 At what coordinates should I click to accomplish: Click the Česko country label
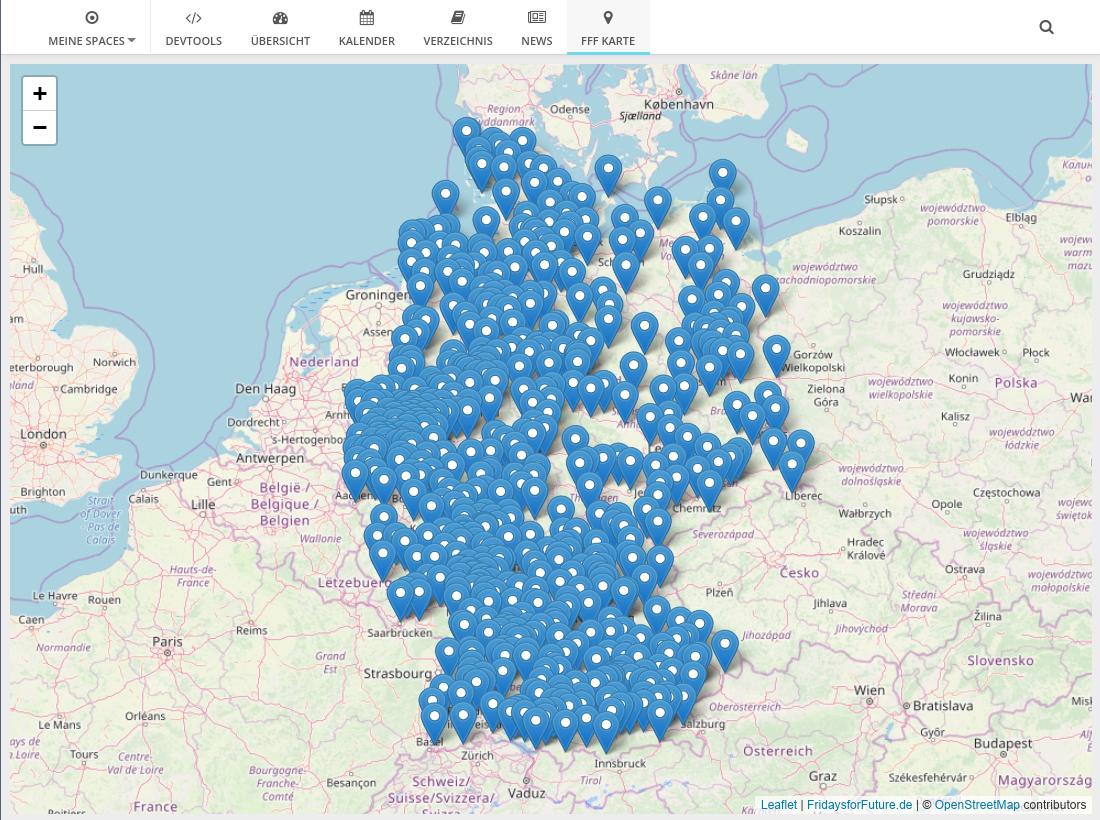pyautogui.click(x=799, y=572)
